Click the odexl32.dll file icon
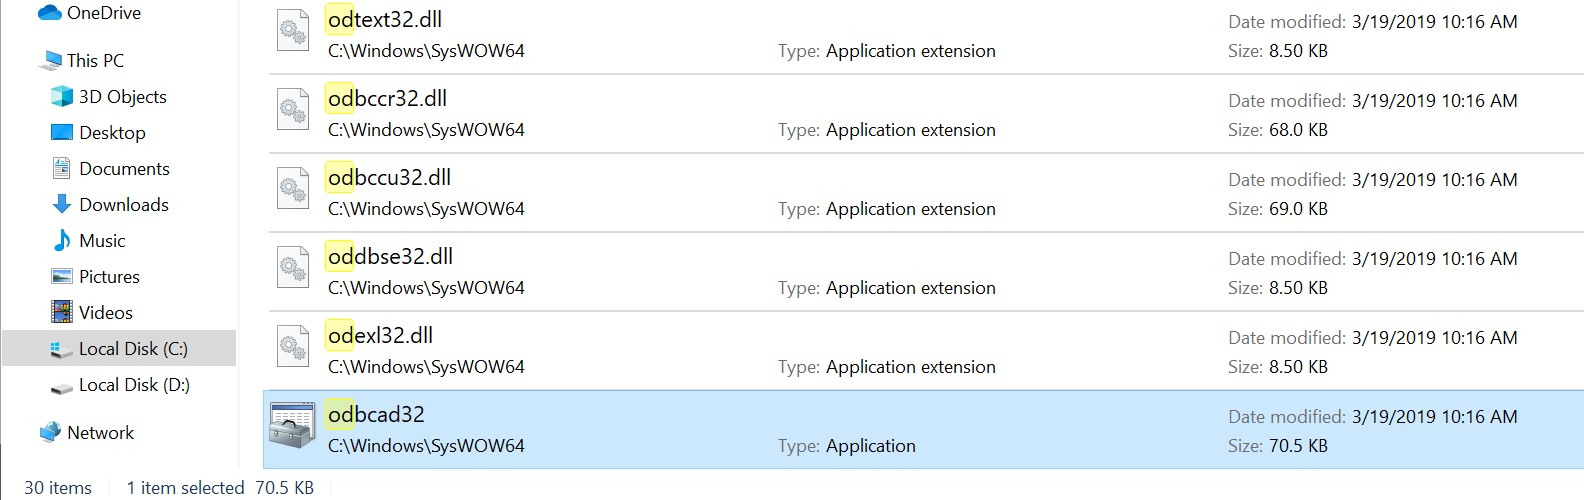The image size is (1584, 500). [x=293, y=346]
